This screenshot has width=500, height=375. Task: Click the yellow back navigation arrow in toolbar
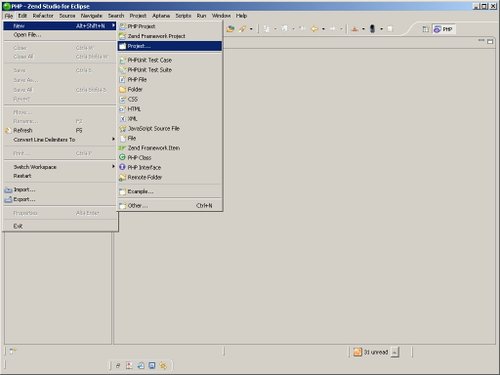(314, 29)
